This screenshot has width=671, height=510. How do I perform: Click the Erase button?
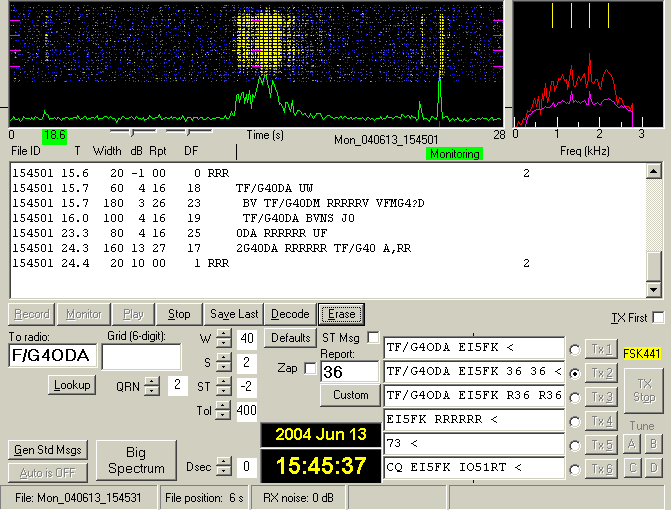(341, 314)
